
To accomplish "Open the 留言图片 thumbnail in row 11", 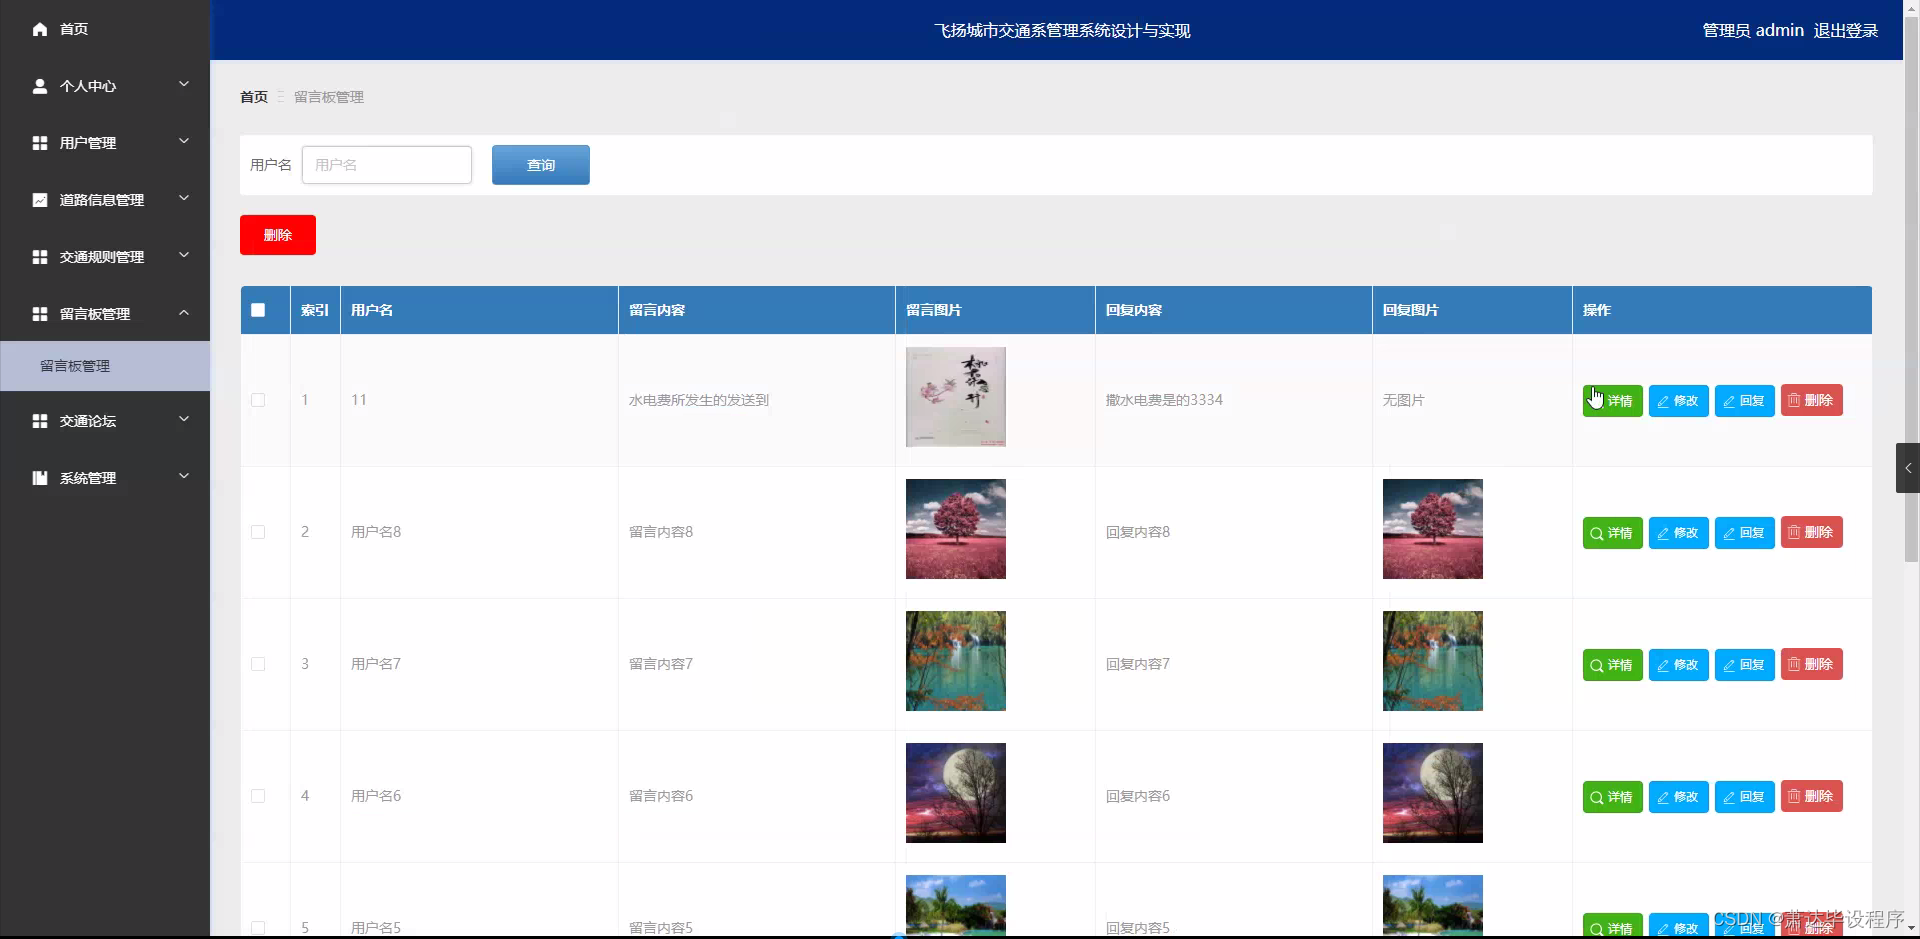I will 956,397.
